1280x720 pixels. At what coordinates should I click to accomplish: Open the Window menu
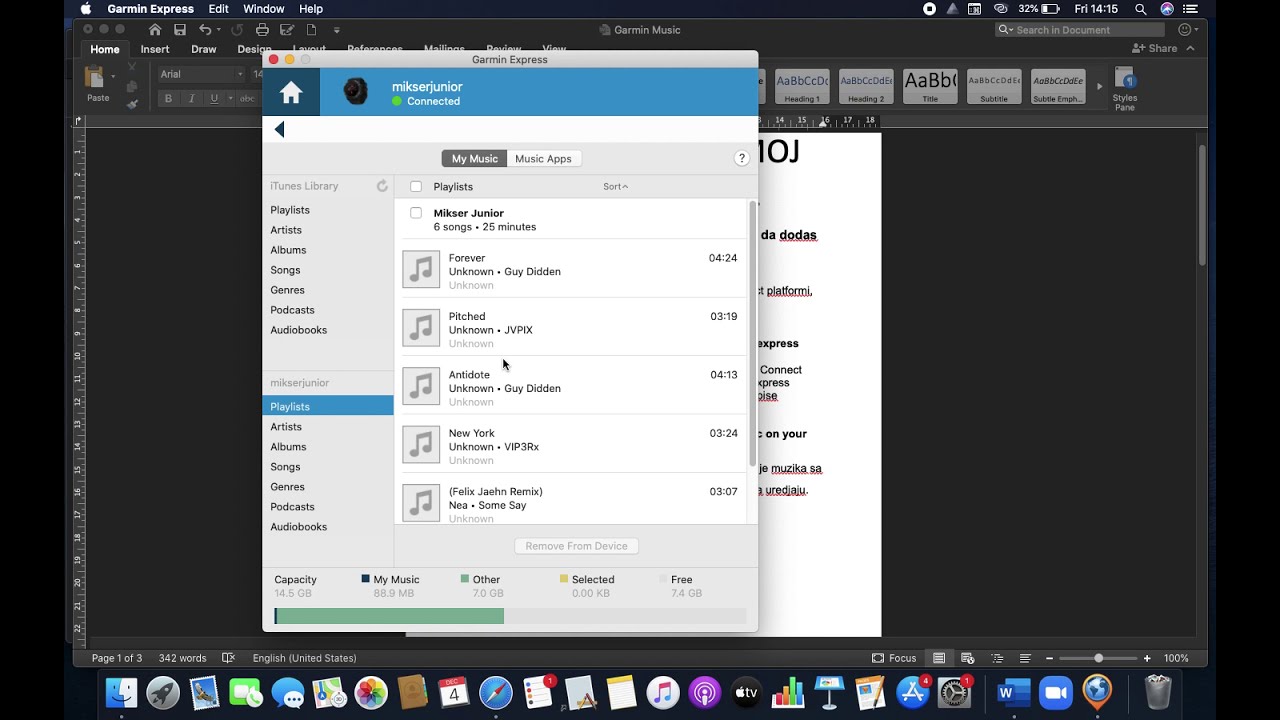point(264,9)
